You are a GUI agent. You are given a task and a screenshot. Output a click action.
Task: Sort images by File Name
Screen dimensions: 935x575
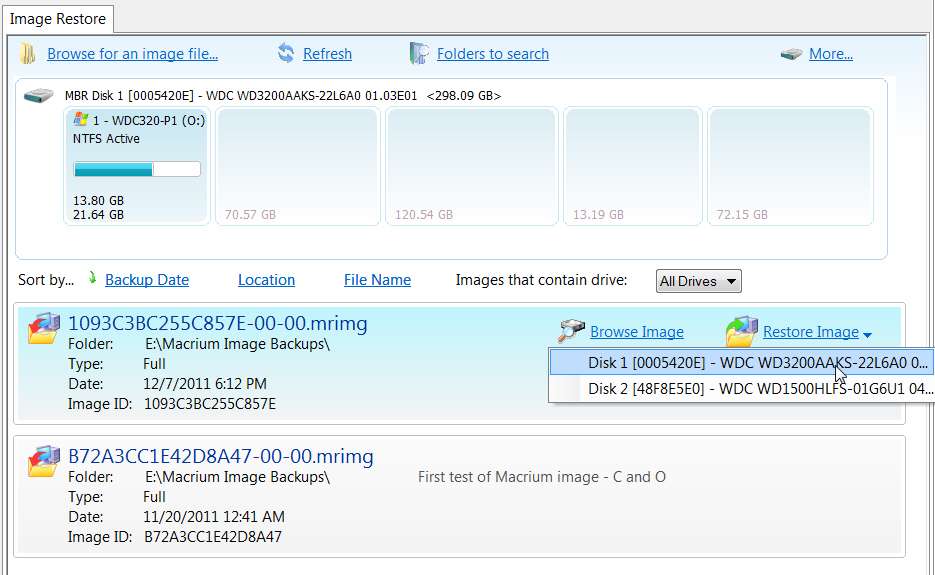coord(377,280)
